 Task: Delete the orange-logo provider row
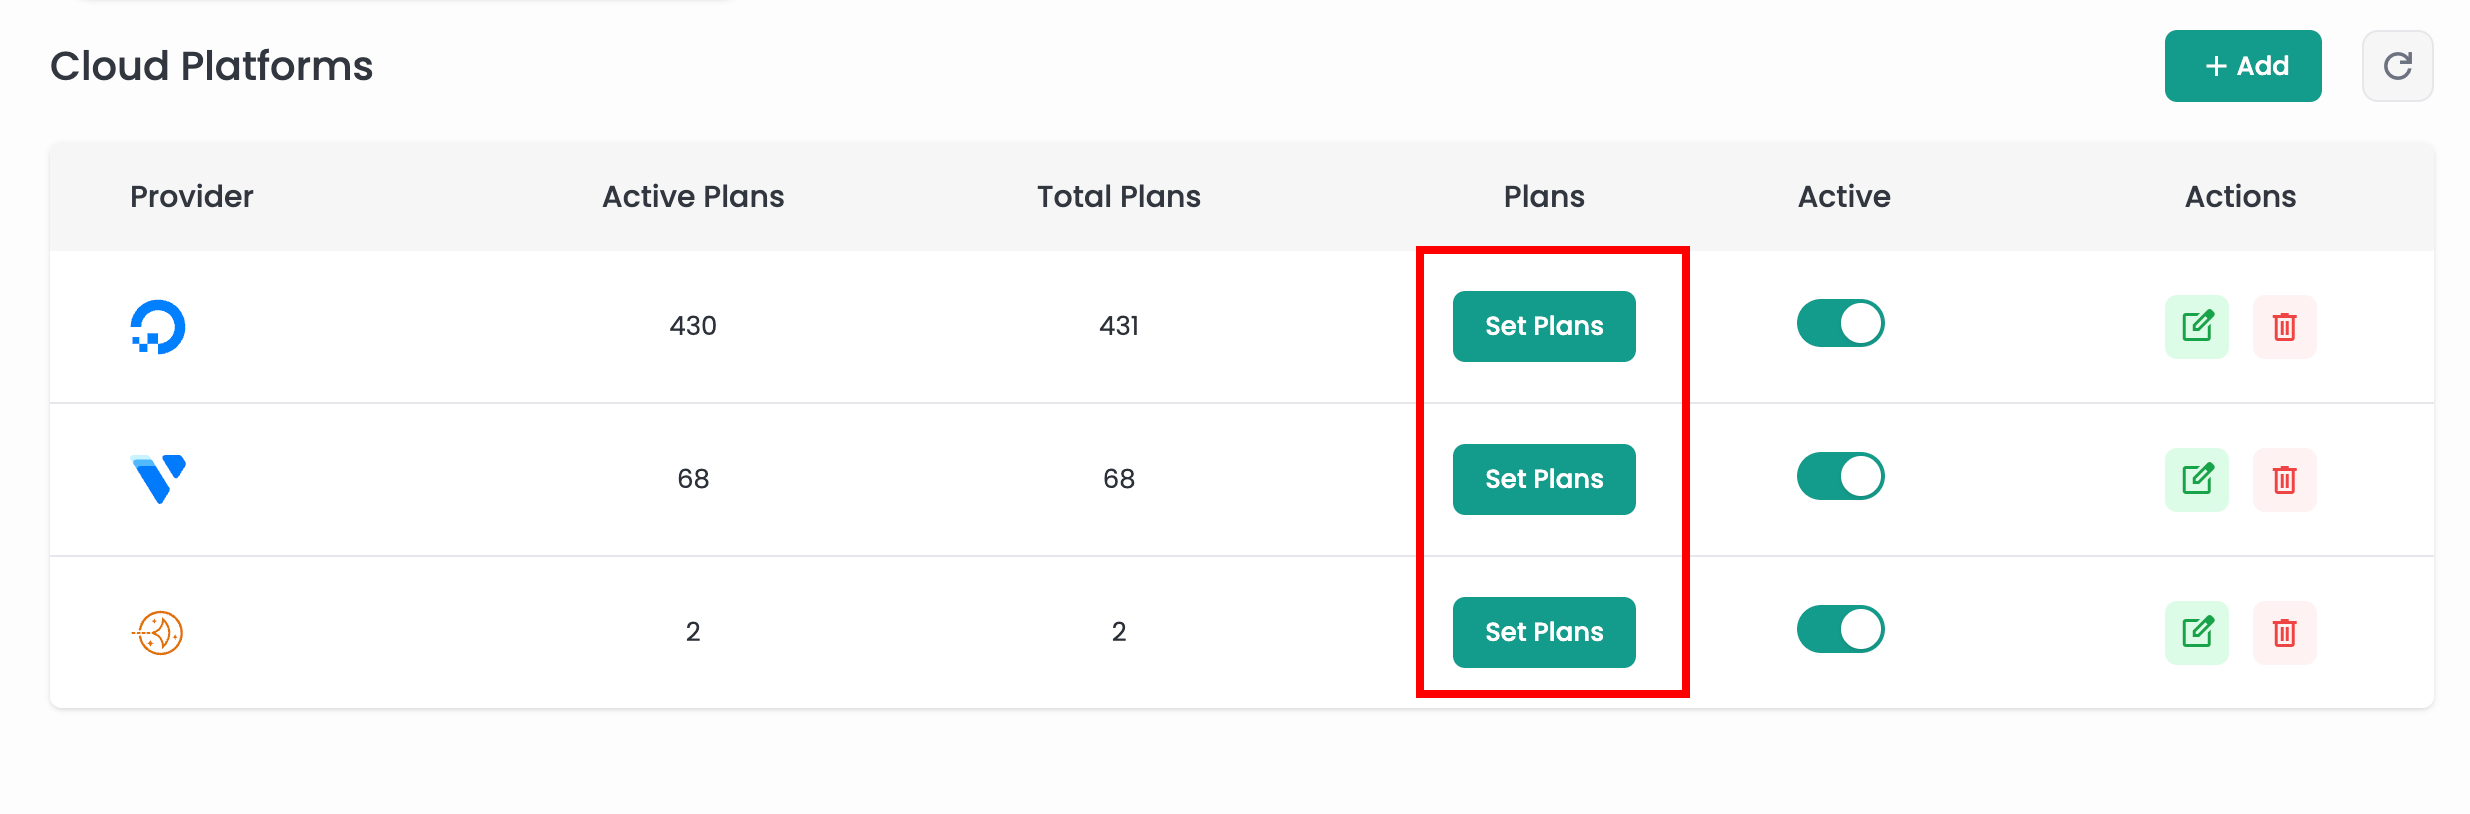pyautogui.click(x=2284, y=633)
